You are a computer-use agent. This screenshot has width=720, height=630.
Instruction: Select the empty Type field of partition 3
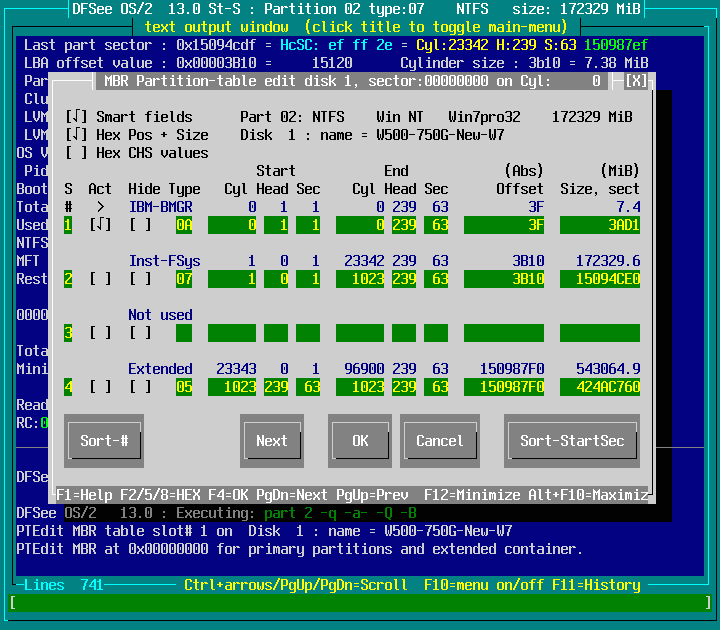tap(184, 333)
